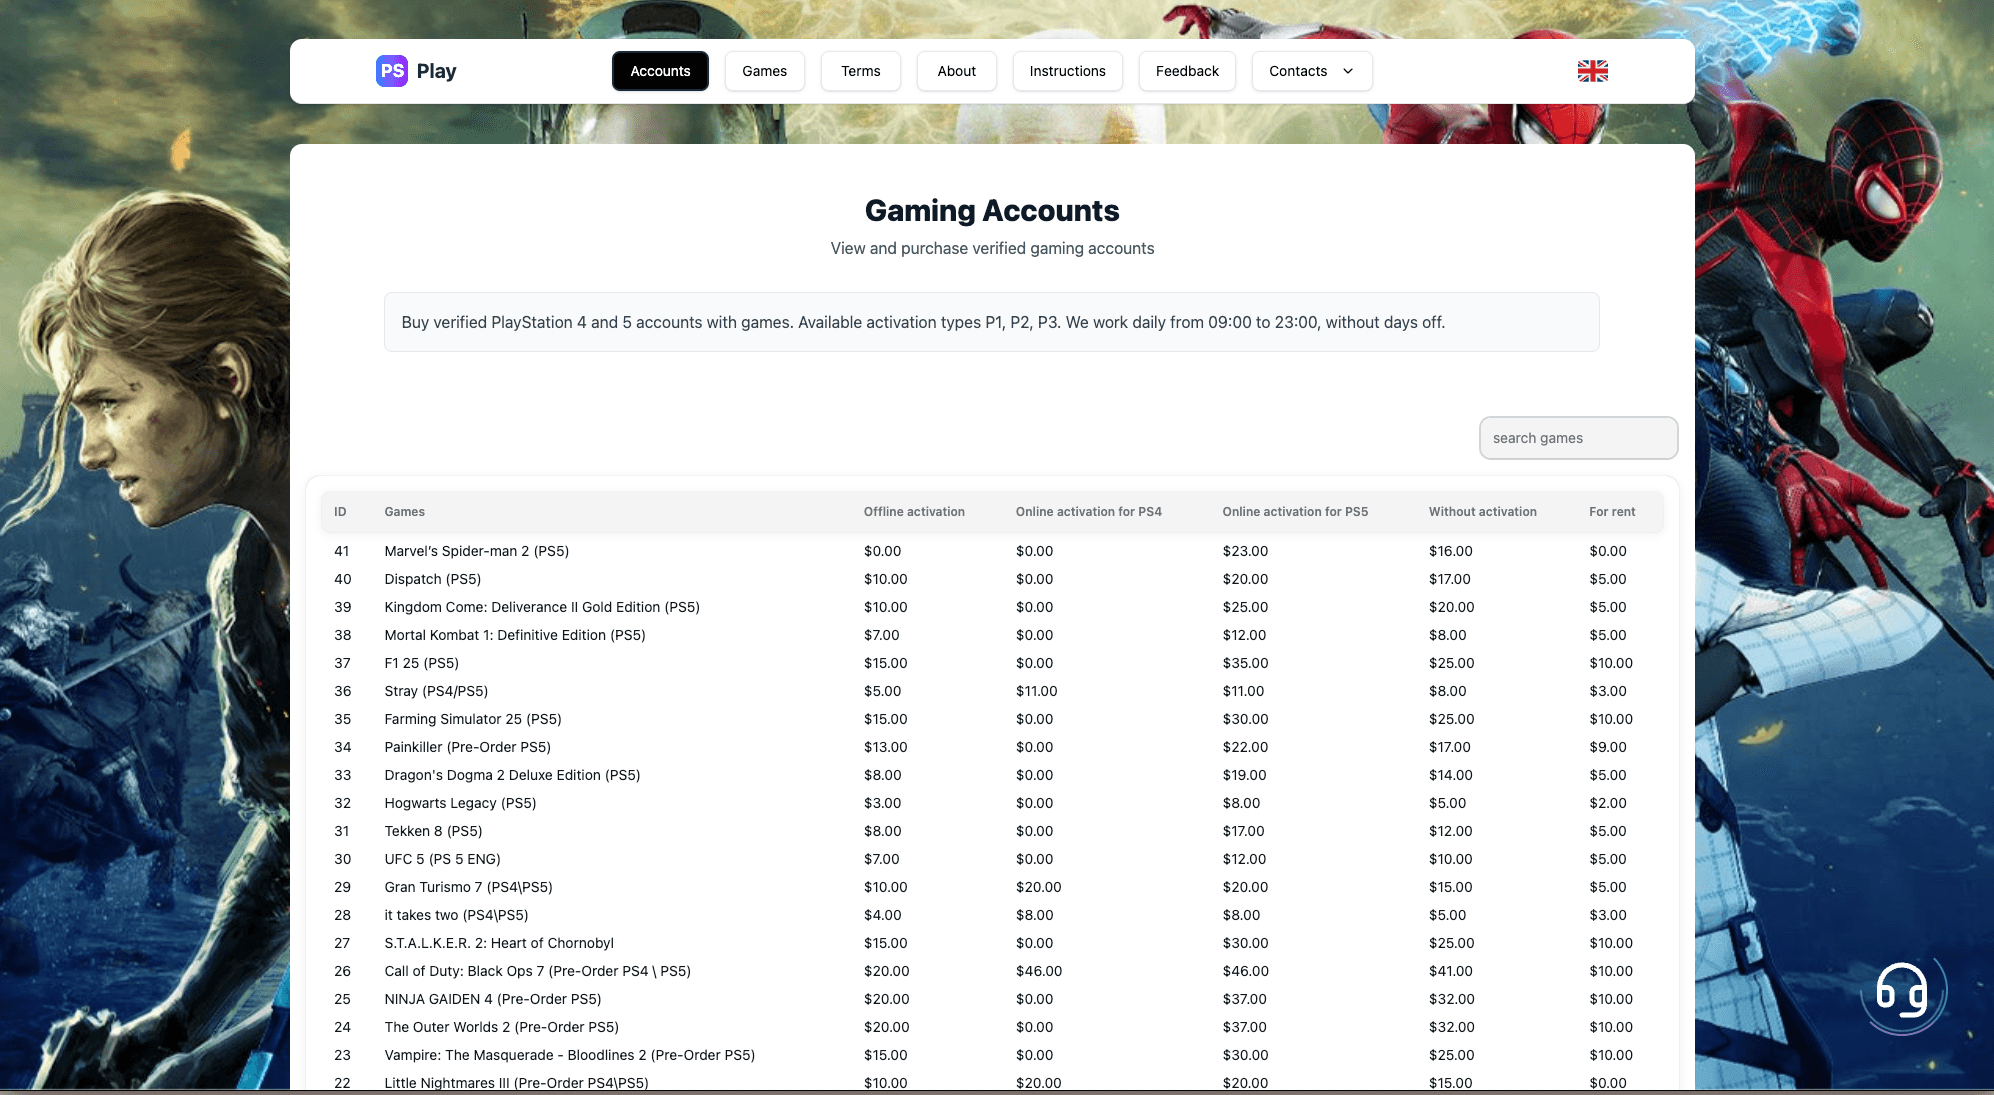Open Gran Turismo 7 (PS4\PS5) entry
This screenshot has width=1994, height=1095.
pyautogui.click(x=468, y=887)
